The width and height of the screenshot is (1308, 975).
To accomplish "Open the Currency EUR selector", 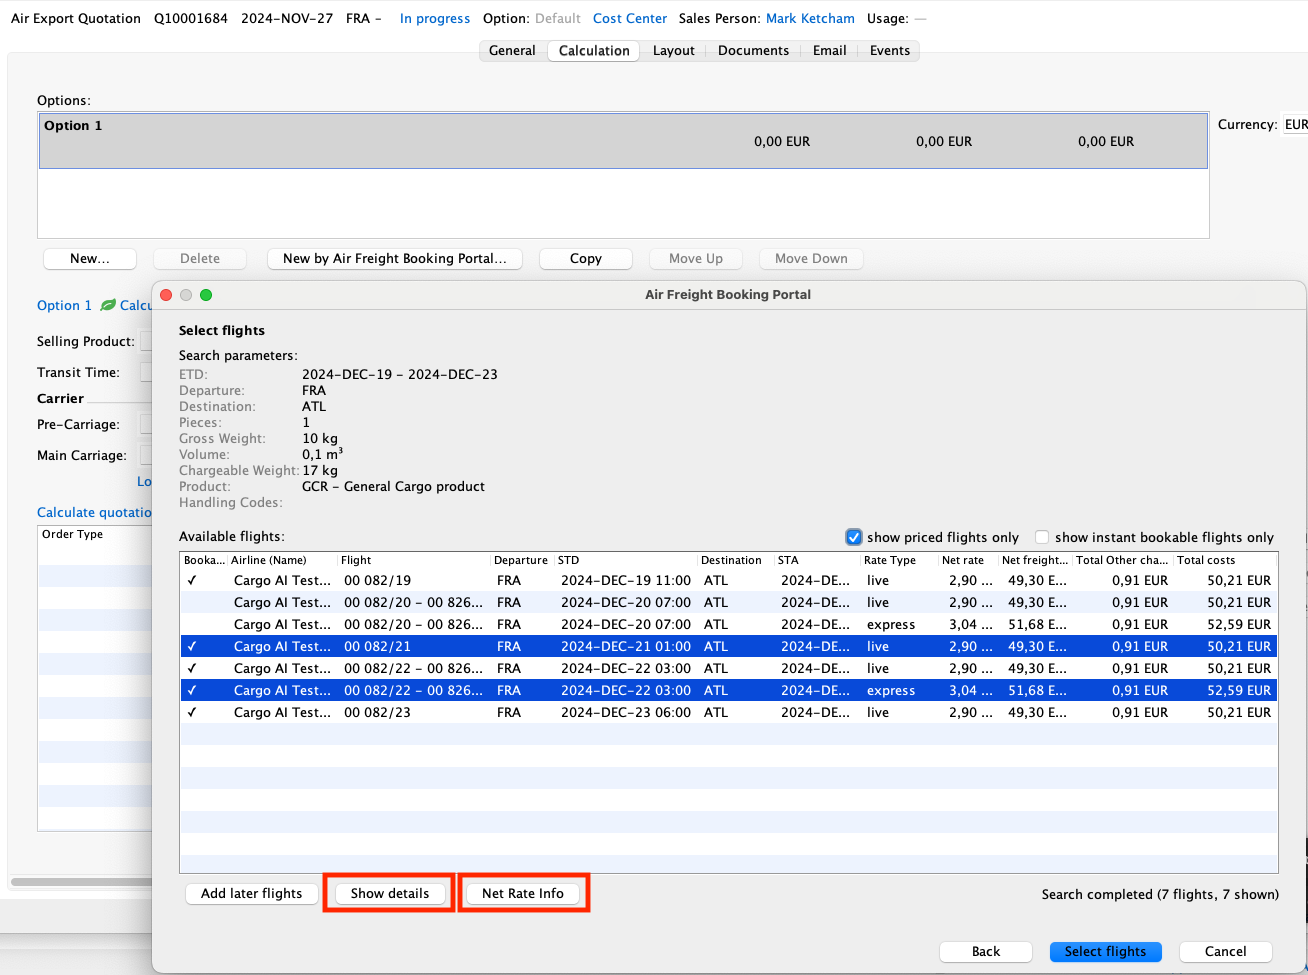I will 1296,124.
